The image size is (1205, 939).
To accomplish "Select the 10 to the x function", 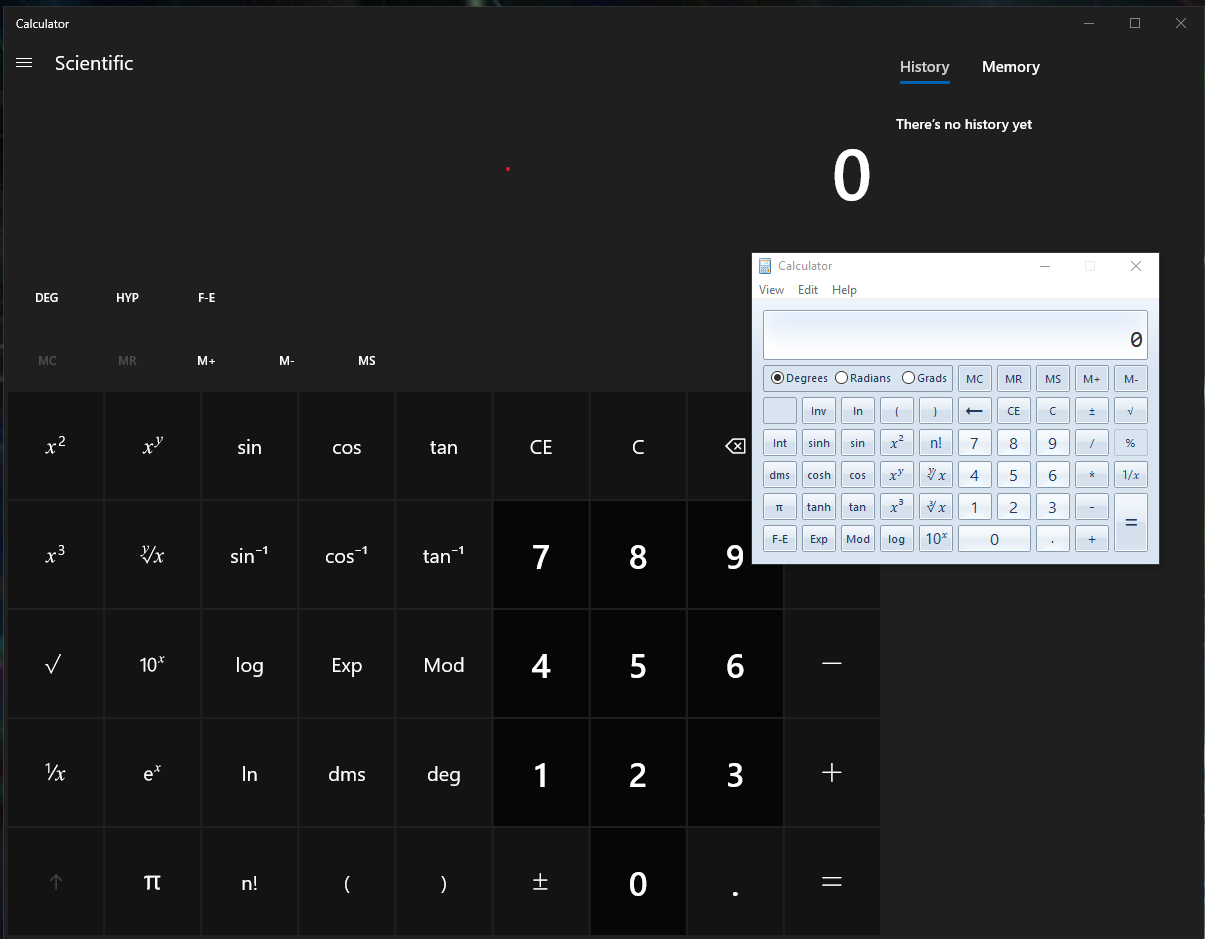I will click(152, 664).
